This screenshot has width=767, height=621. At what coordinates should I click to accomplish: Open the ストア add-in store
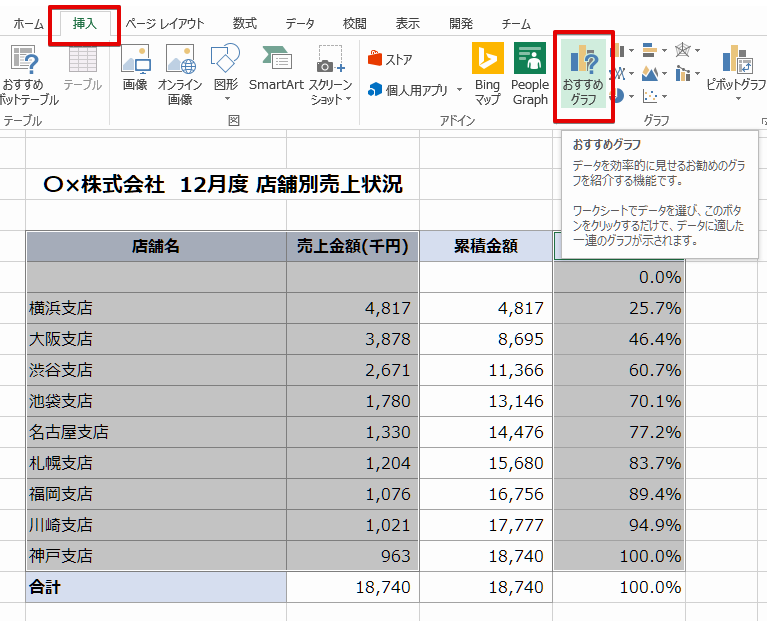tap(390, 59)
